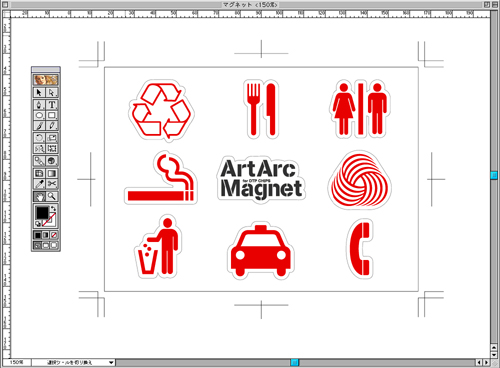Select the Scale tool

tap(52, 138)
